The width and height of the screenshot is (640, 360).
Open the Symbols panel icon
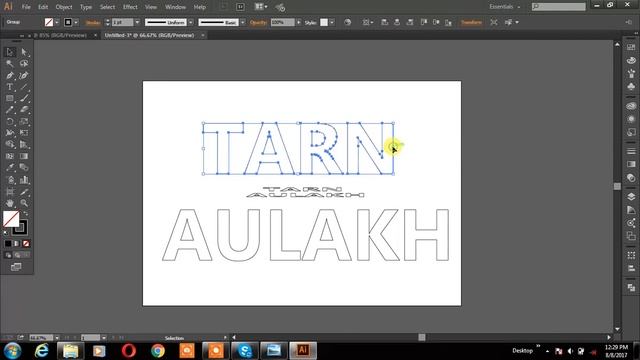pos(631,87)
